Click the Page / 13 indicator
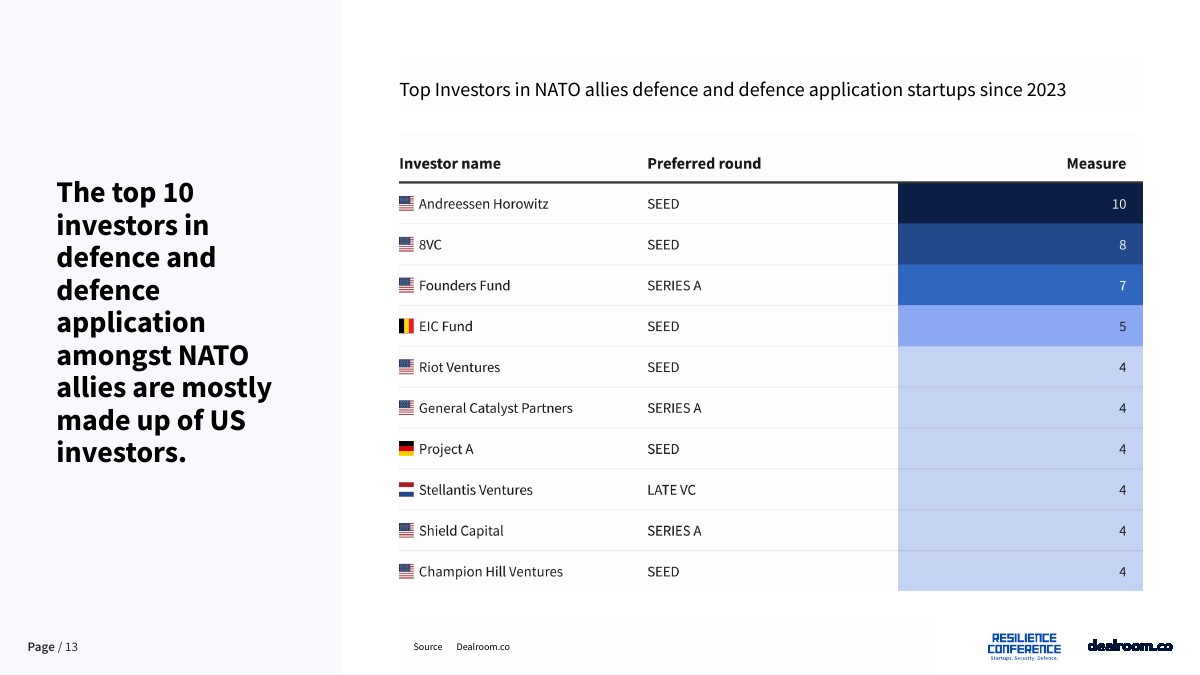The width and height of the screenshot is (1200, 675). coord(53,647)
